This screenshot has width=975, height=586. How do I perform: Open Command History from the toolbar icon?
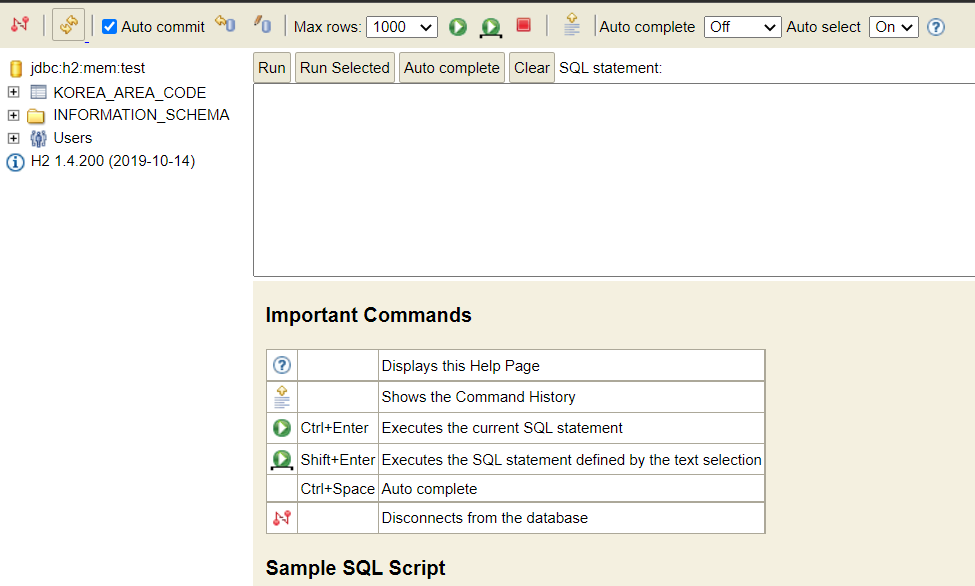click(x=571, y=25)
